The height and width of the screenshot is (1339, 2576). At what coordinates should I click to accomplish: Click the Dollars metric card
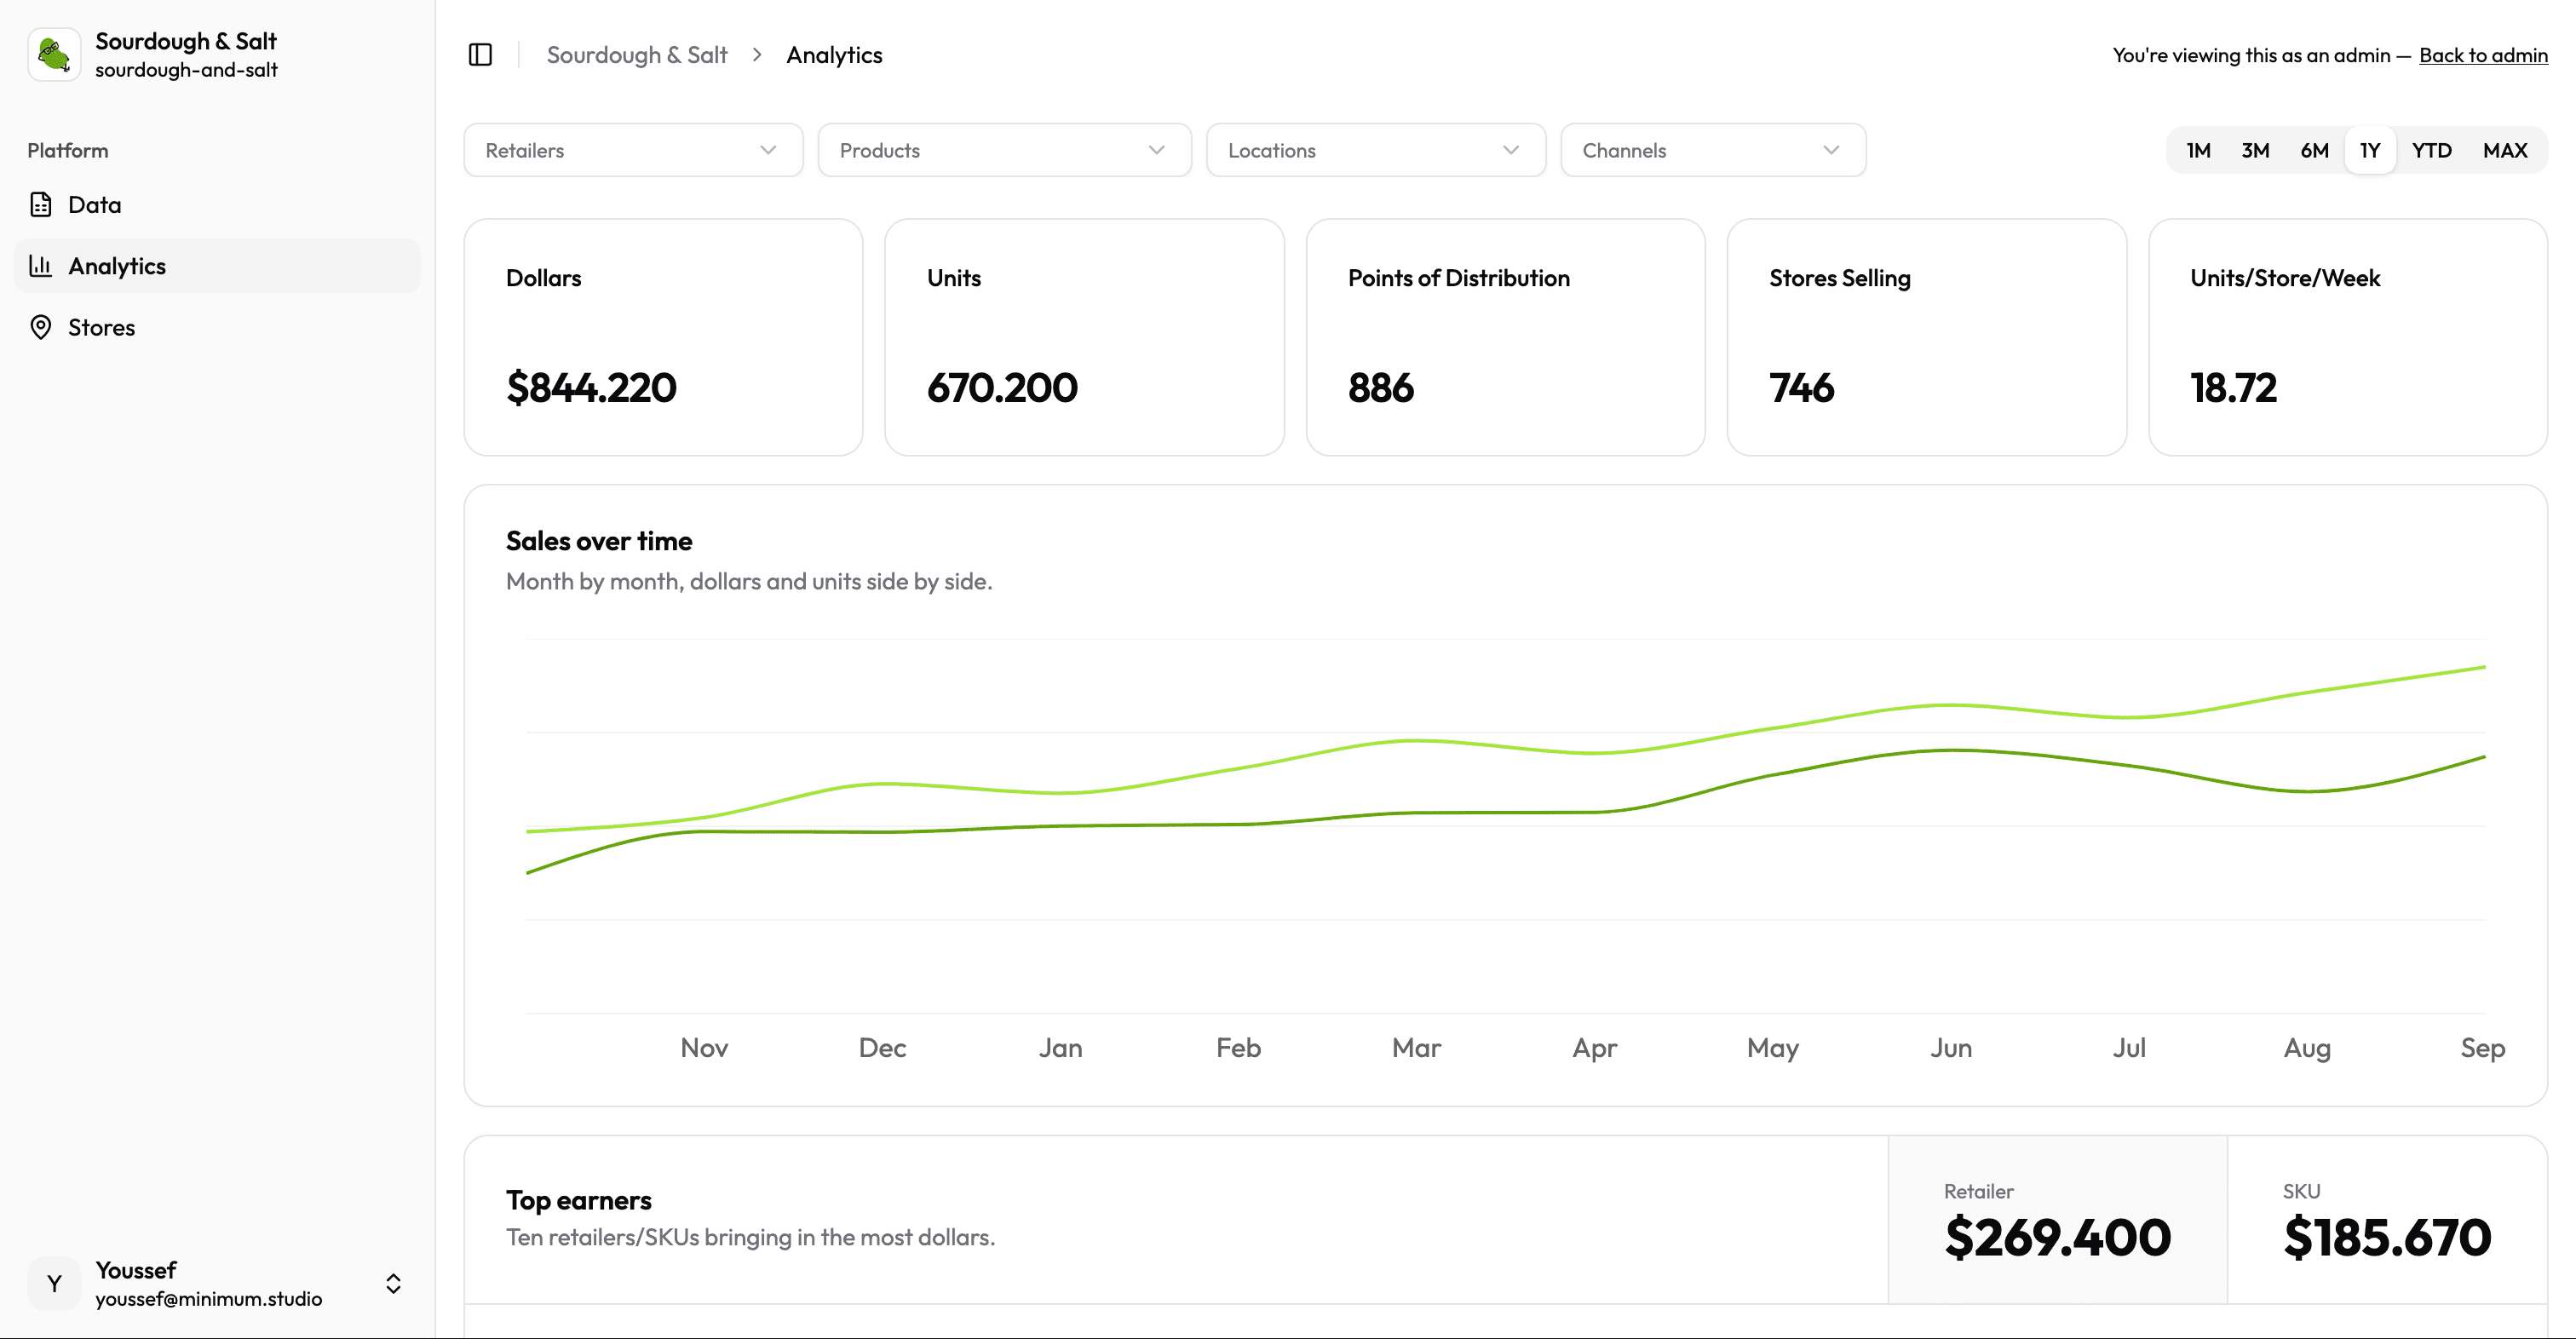point(662,337)
